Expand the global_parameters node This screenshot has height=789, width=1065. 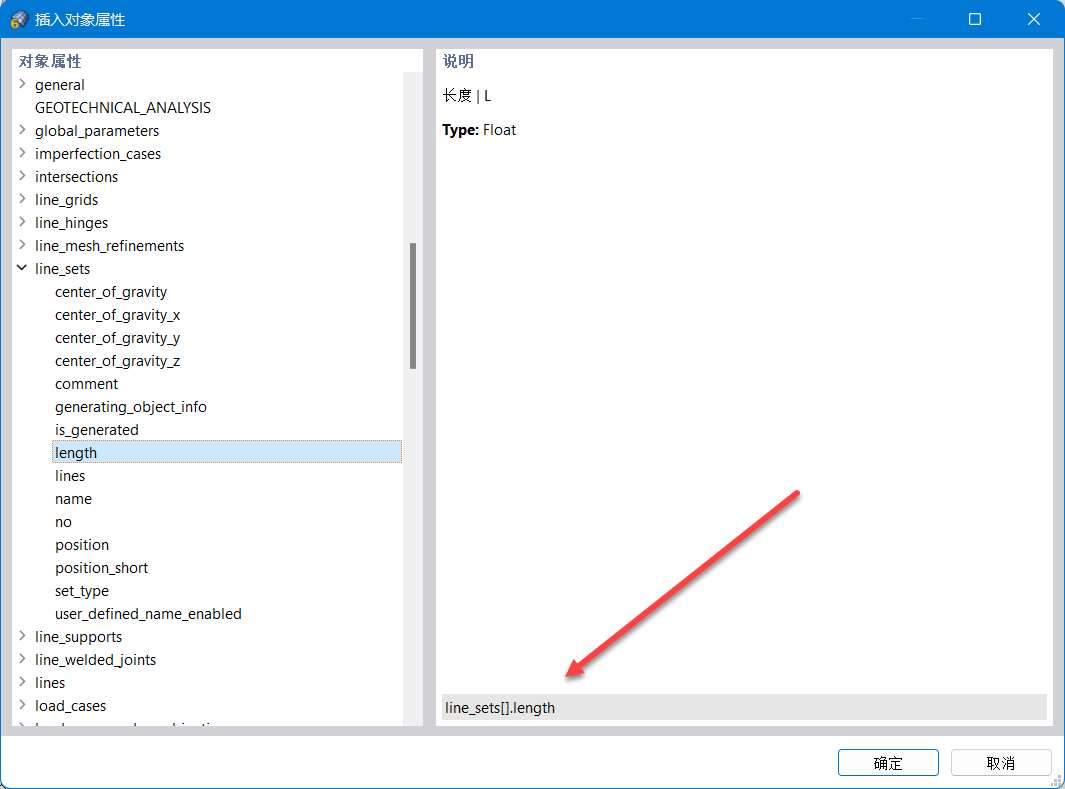pyautogui.click(x=22, y=130)
